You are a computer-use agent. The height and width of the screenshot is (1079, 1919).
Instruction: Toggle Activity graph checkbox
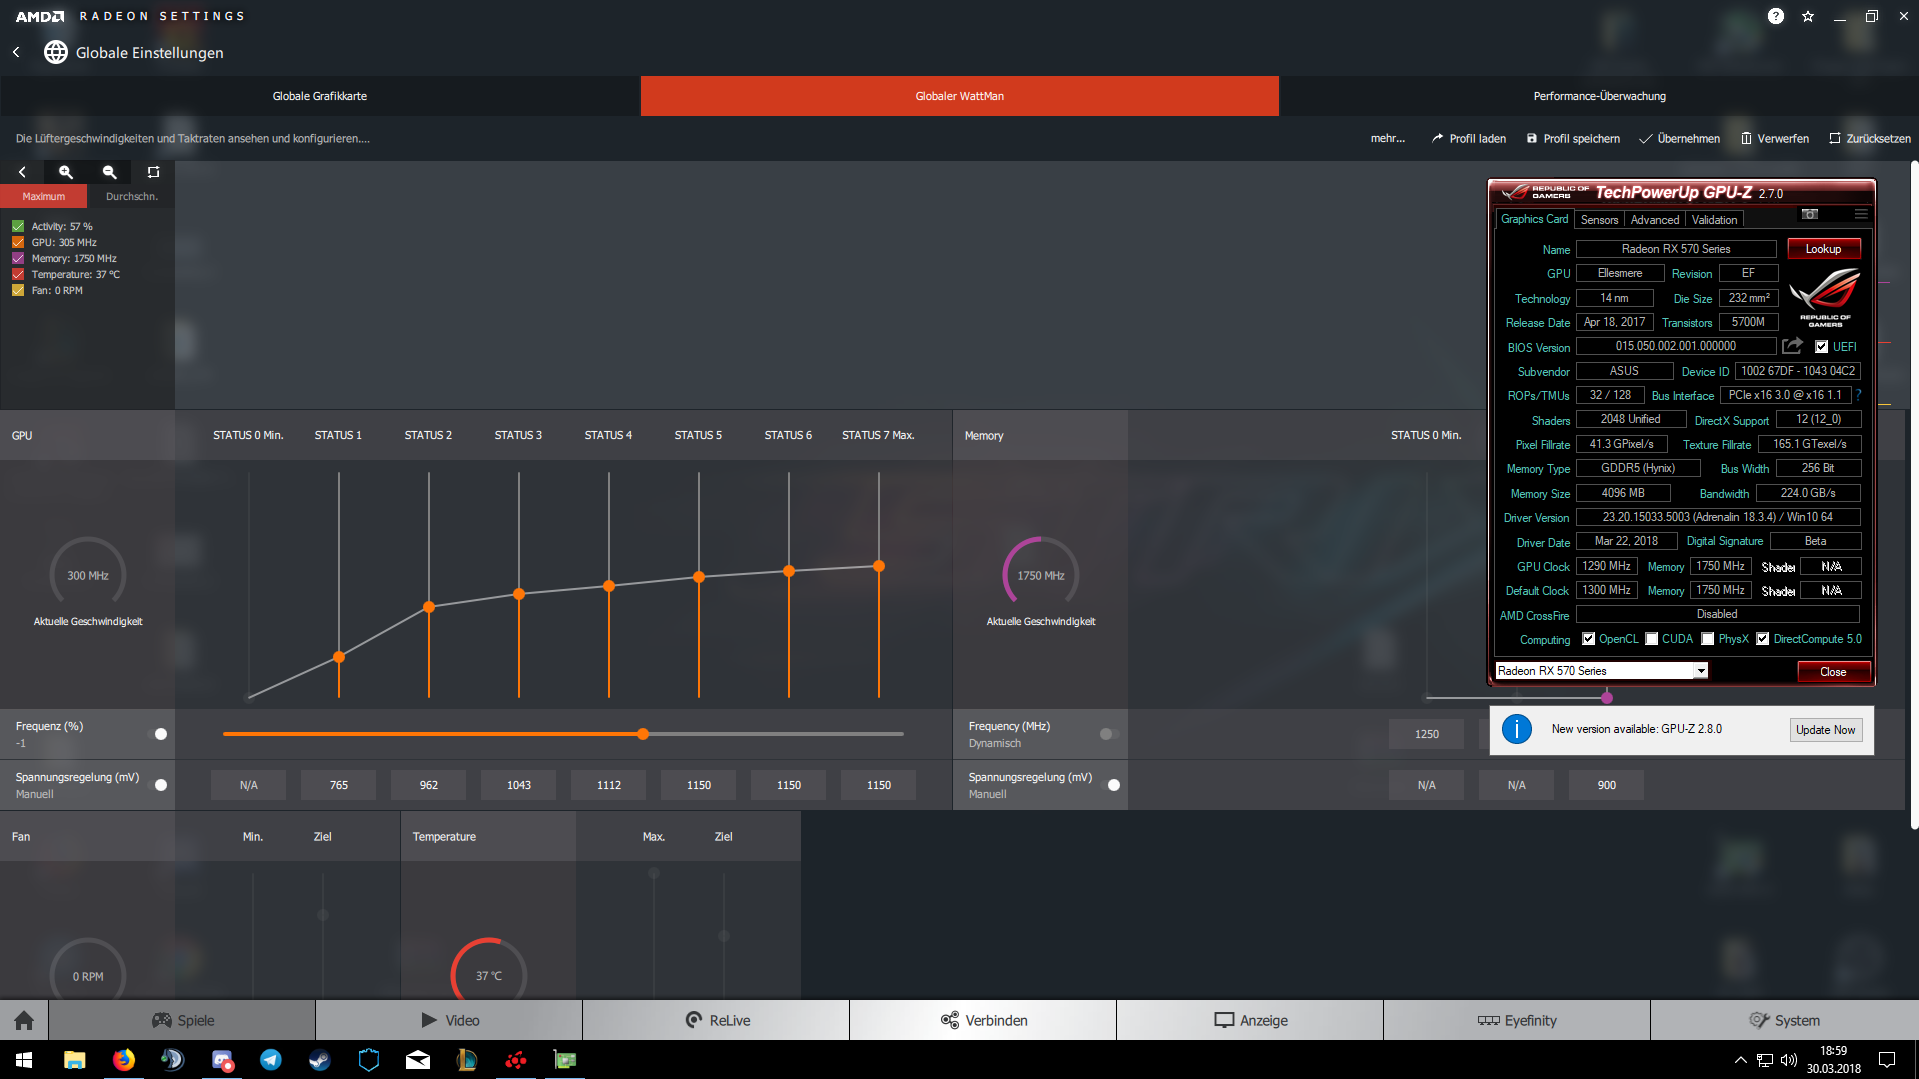18,226
